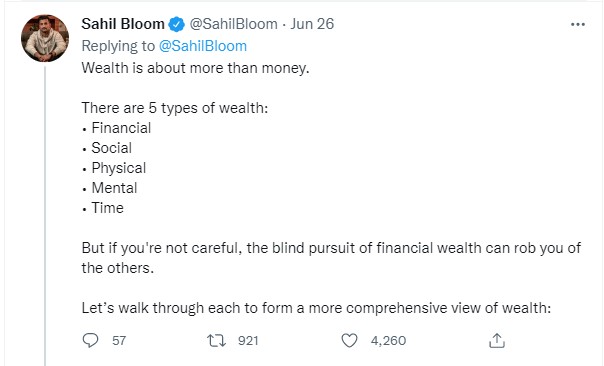Click the share upload arrow icon

pos(497,341)
